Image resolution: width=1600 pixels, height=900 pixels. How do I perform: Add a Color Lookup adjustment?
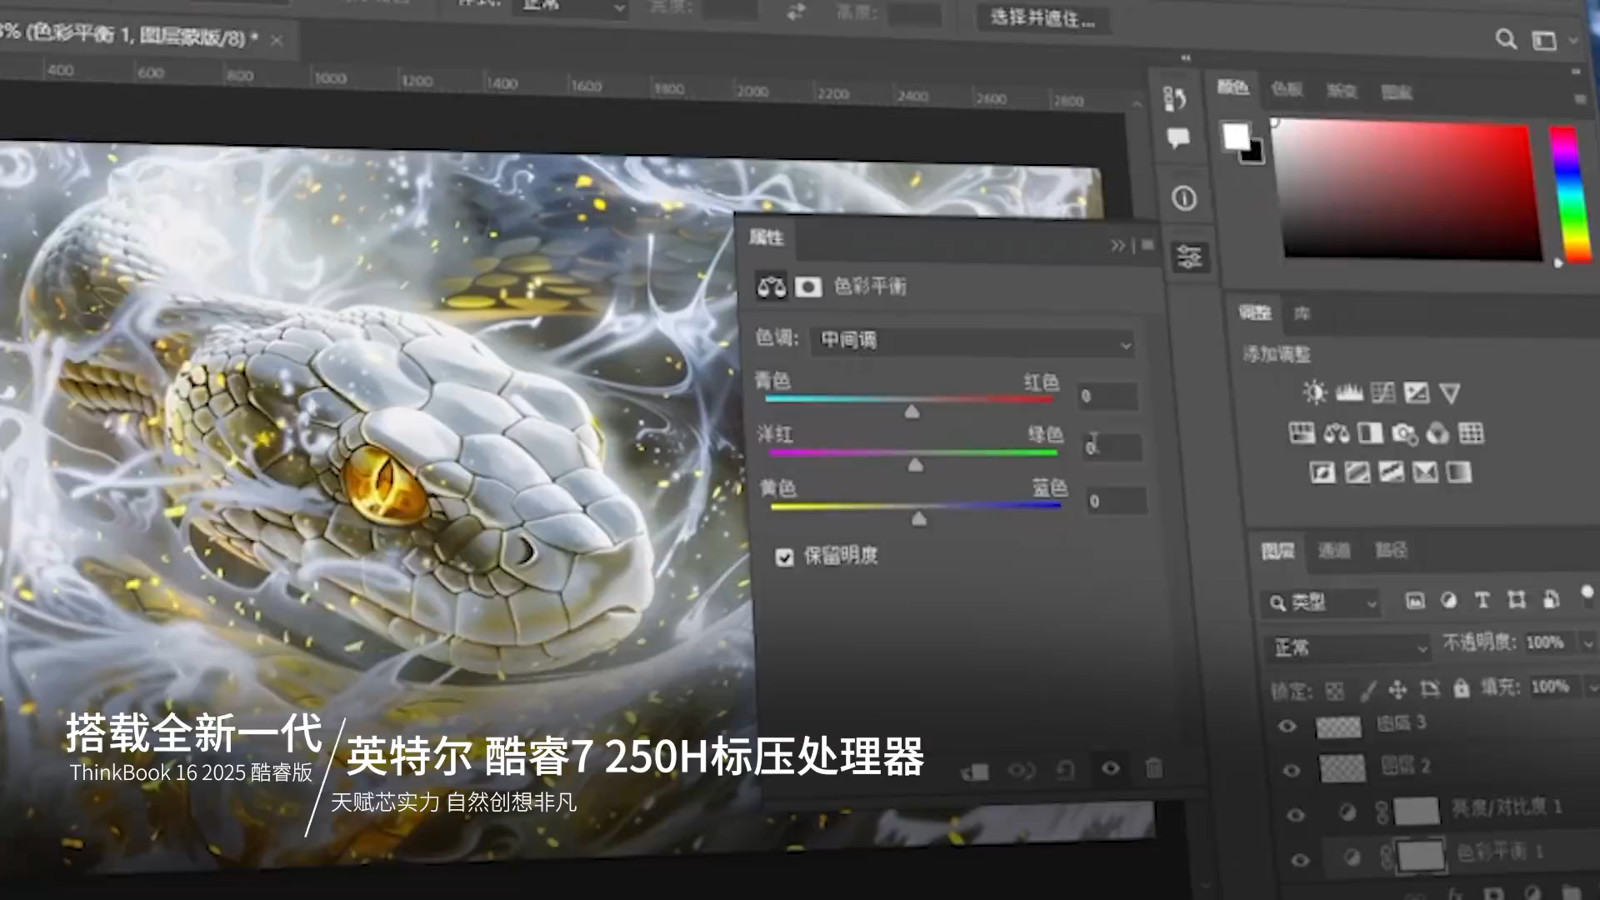pyautogui.click(x=1471, y=433)
